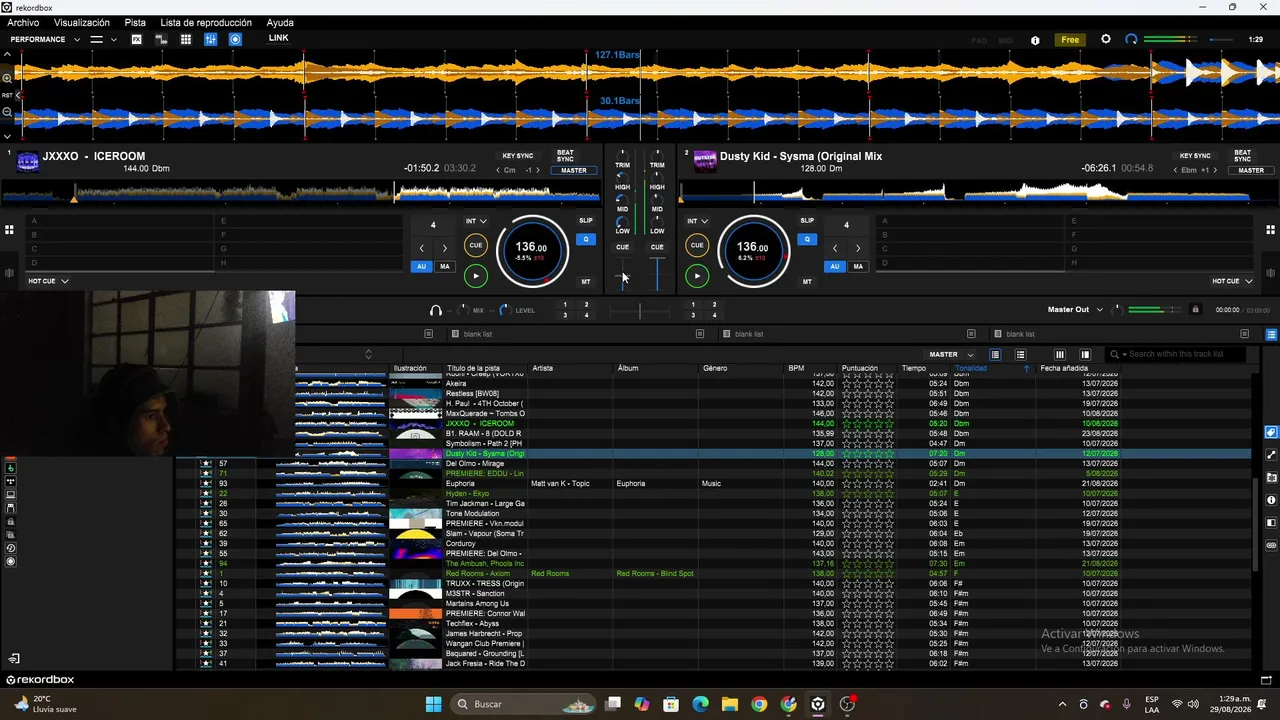Image resolution: width=1280 pixels, height=720 pixels.
Task: Click the blue sync status icon
Action: (x=1131, y=39)
